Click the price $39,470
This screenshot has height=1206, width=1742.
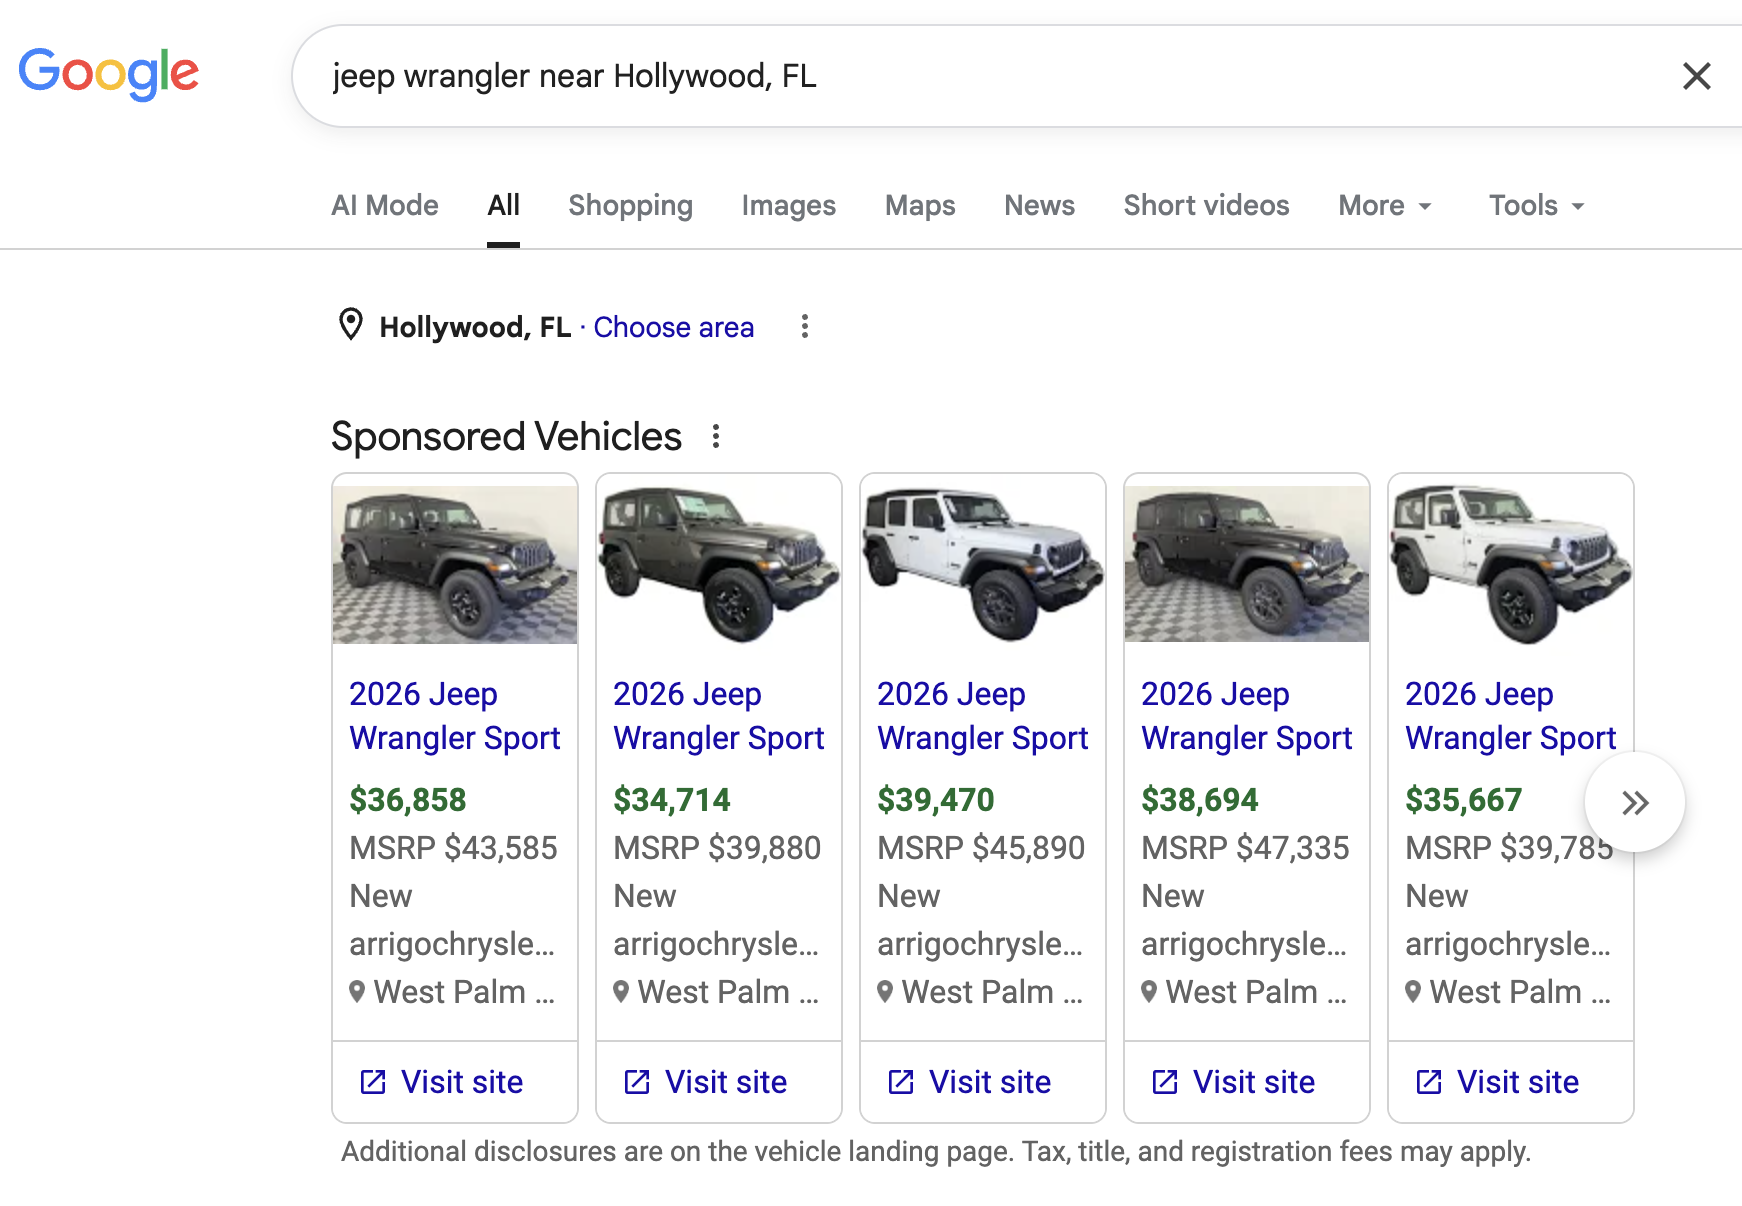pos(936,800)
